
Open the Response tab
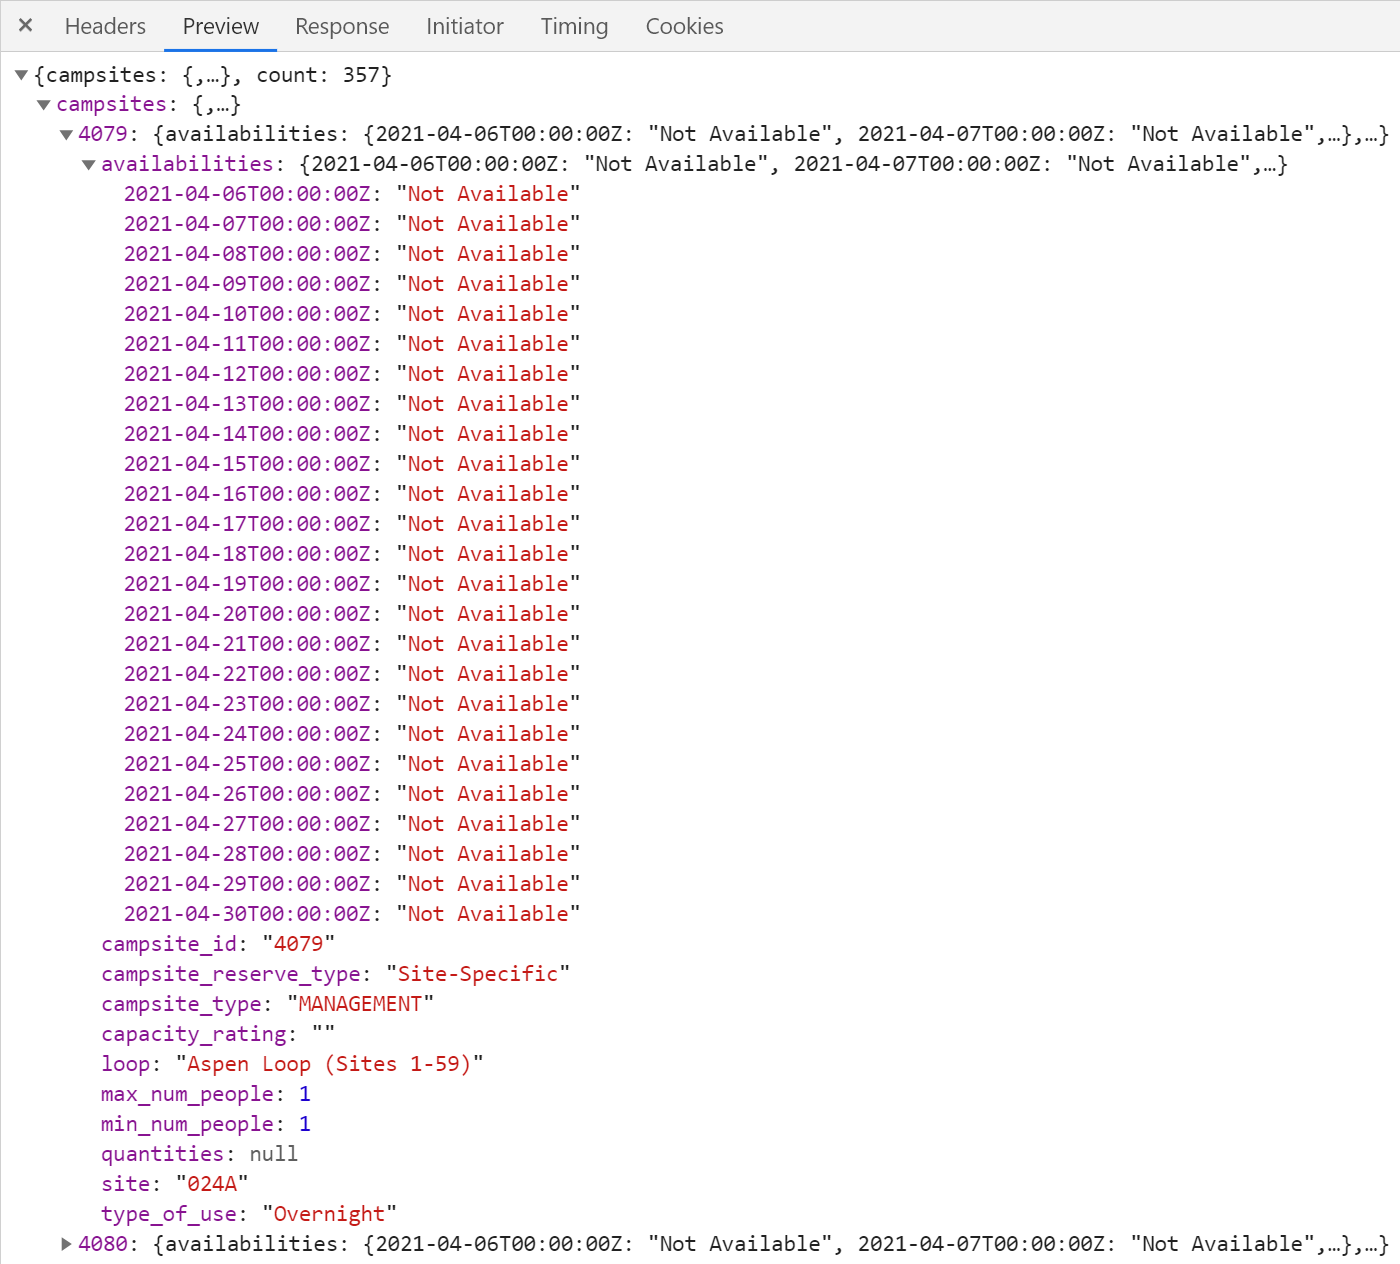pyautogui.click(x=341, y=26)
